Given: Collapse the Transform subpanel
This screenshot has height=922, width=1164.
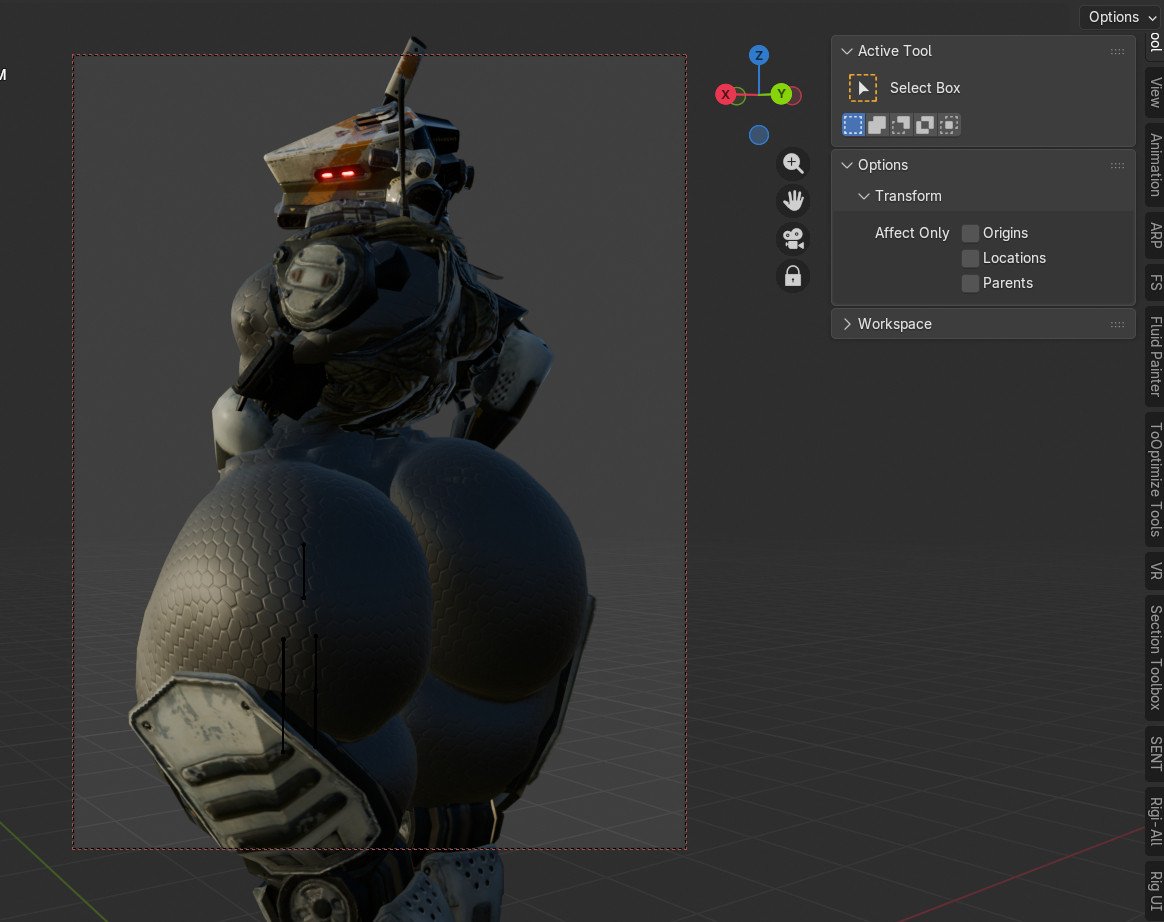Looking at the screenshot, I should [x=863, y=196].
